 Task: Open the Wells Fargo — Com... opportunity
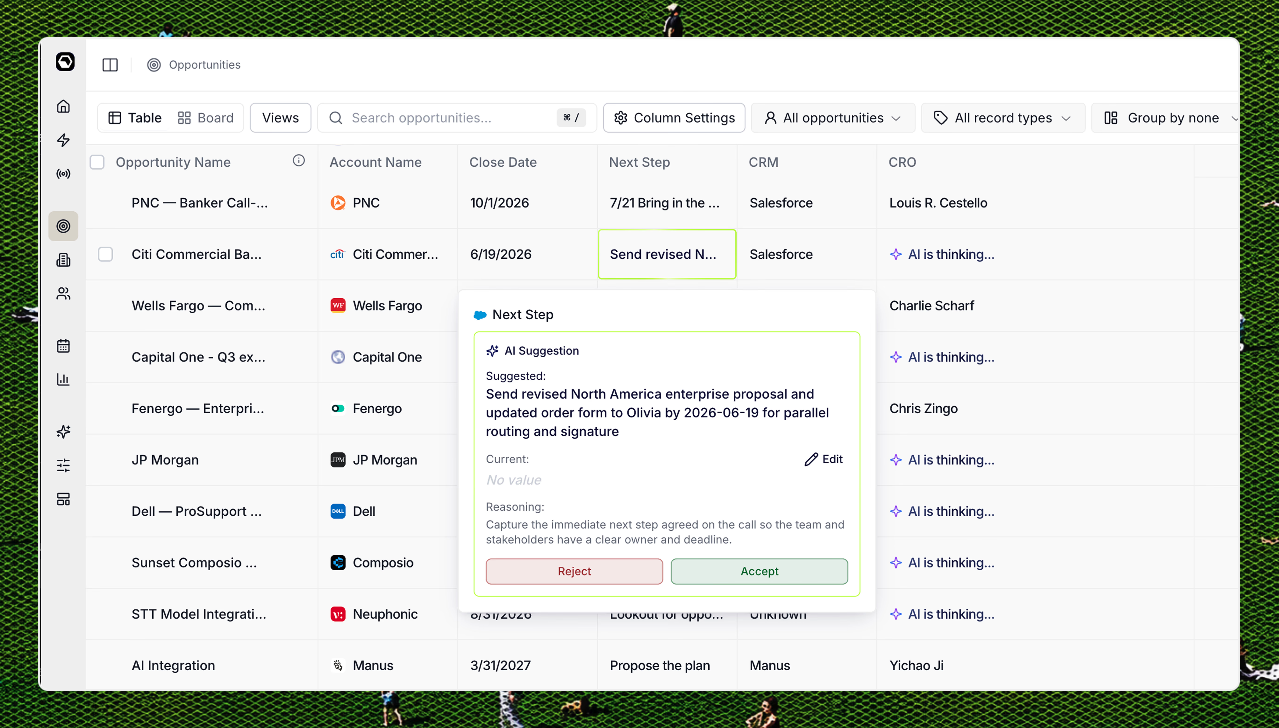[x=199, y=306]
